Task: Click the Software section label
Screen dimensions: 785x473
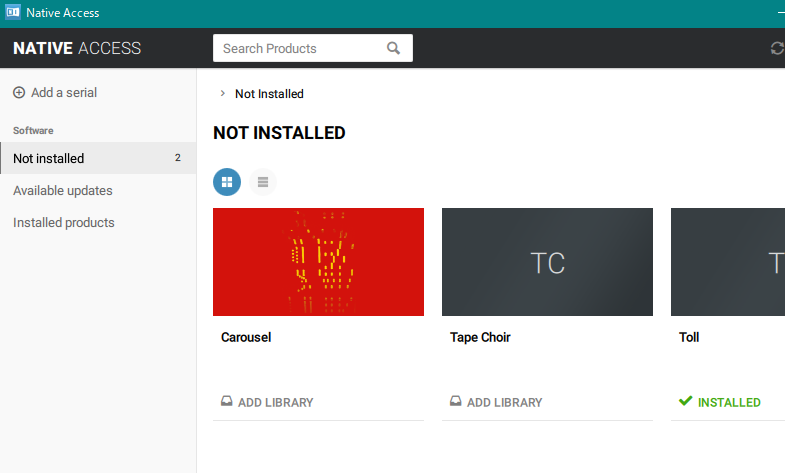Action: coord(33,131)
